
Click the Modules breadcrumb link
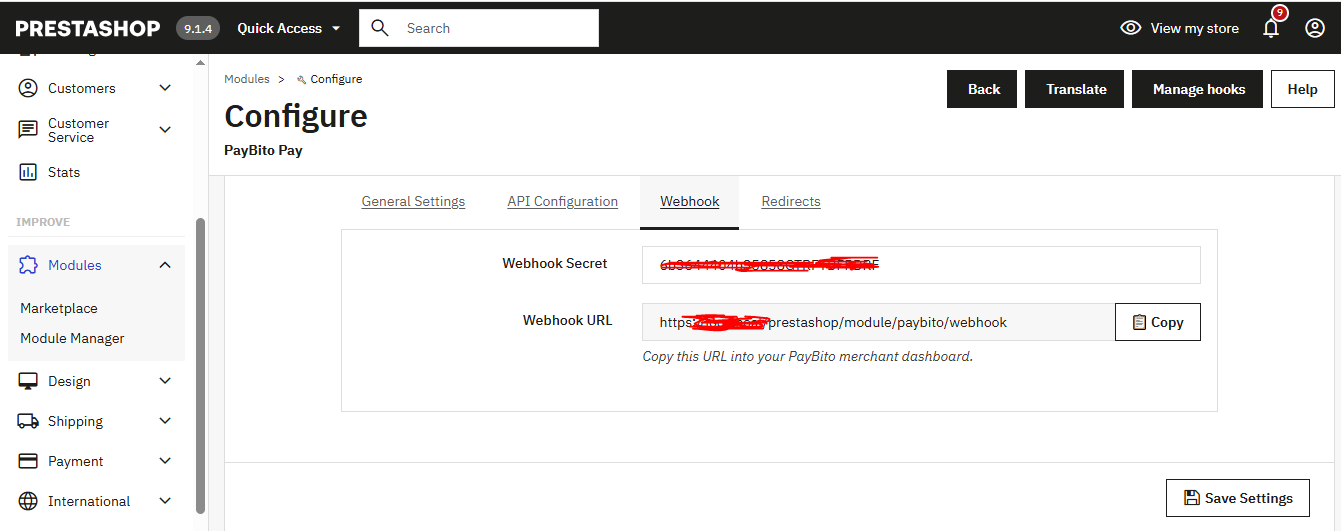tap(247, 79)
